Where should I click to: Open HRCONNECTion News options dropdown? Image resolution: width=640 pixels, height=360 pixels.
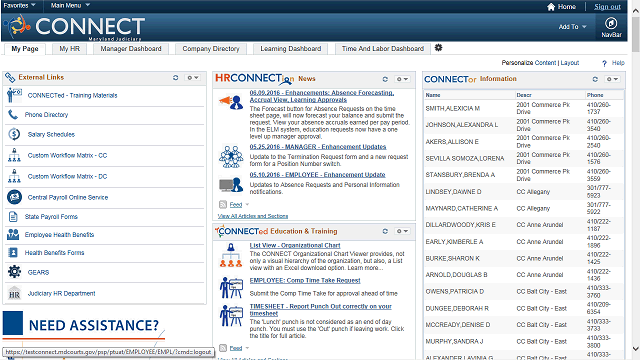tap(402, 79)
